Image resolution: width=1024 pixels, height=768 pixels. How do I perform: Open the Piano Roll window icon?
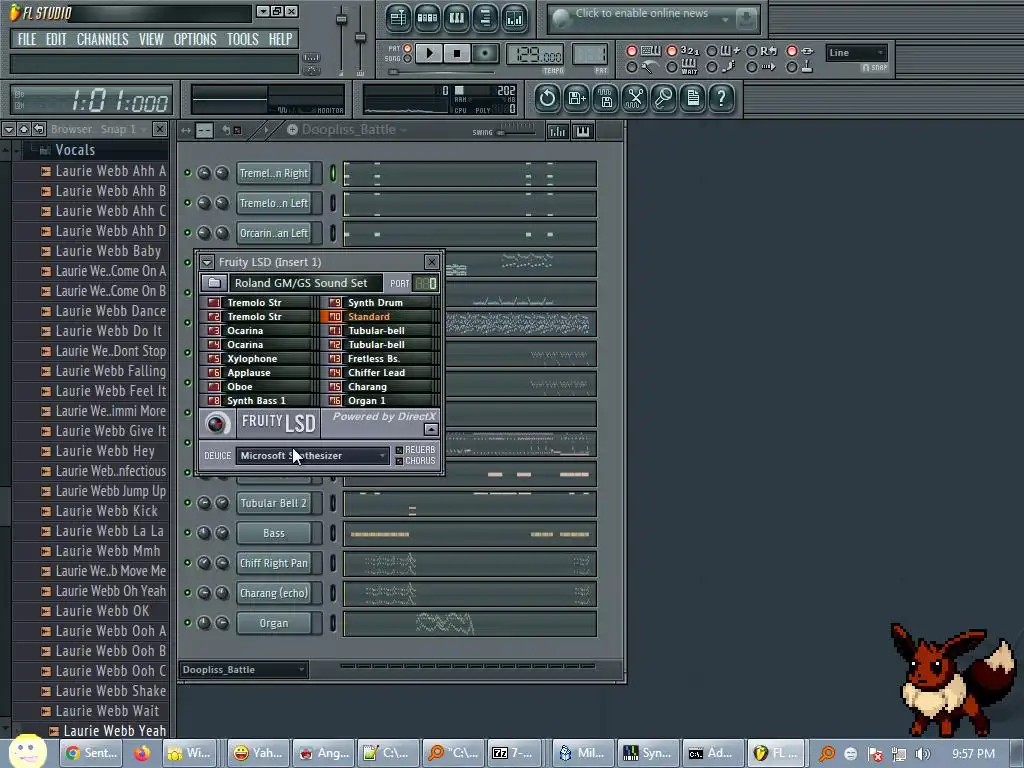pos(456,18)
